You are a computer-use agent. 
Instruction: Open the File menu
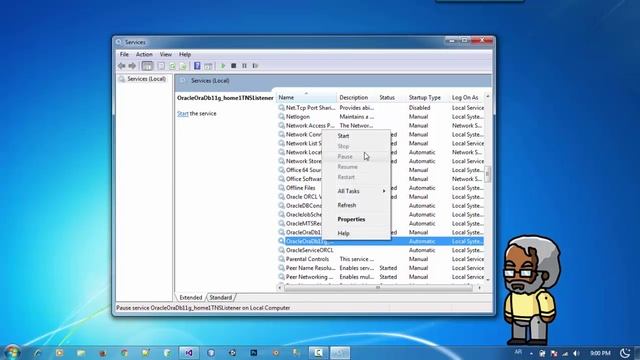[124, 54]
